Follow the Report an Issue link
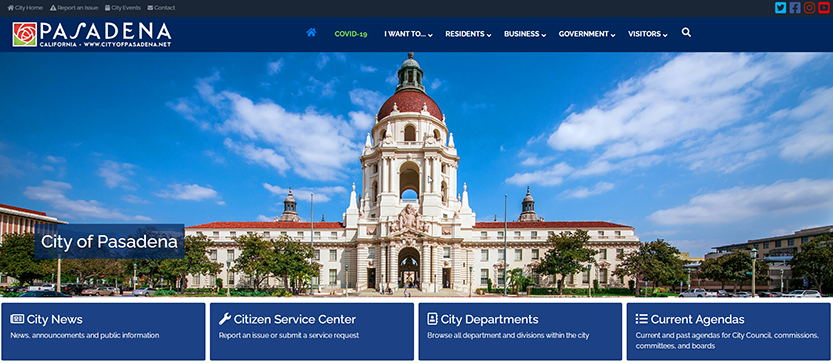 [74, 8]
